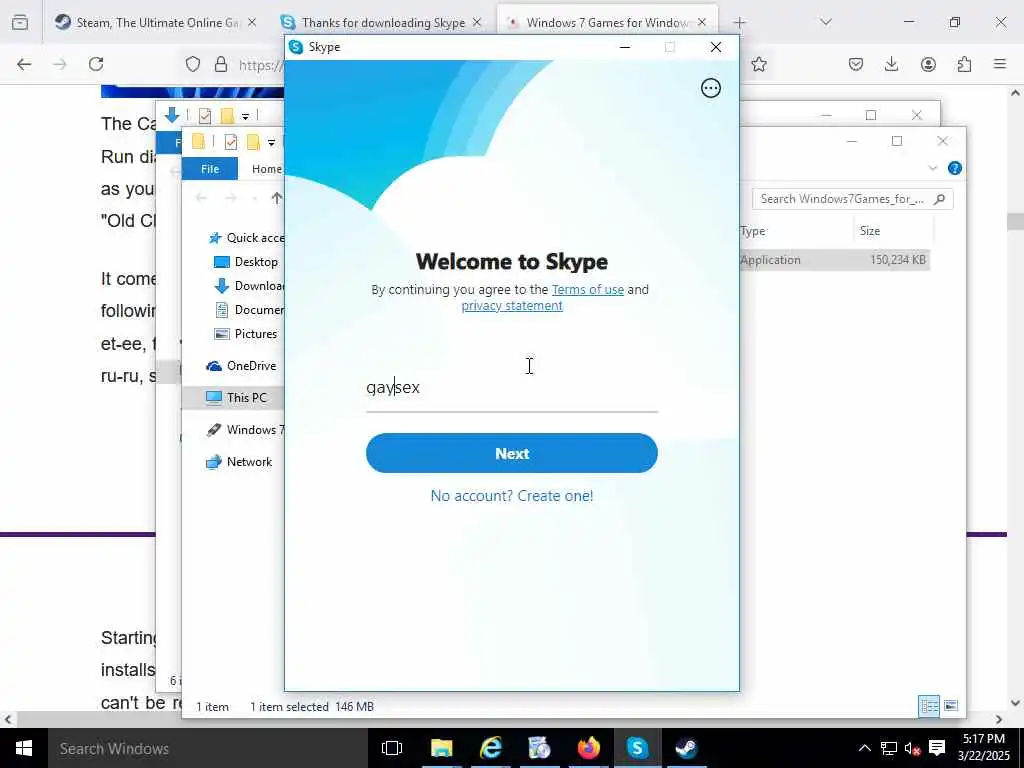Open the Firefox list all tabs dropdown
This screenshot has width=1024, height=768.
tap(825, 22)
